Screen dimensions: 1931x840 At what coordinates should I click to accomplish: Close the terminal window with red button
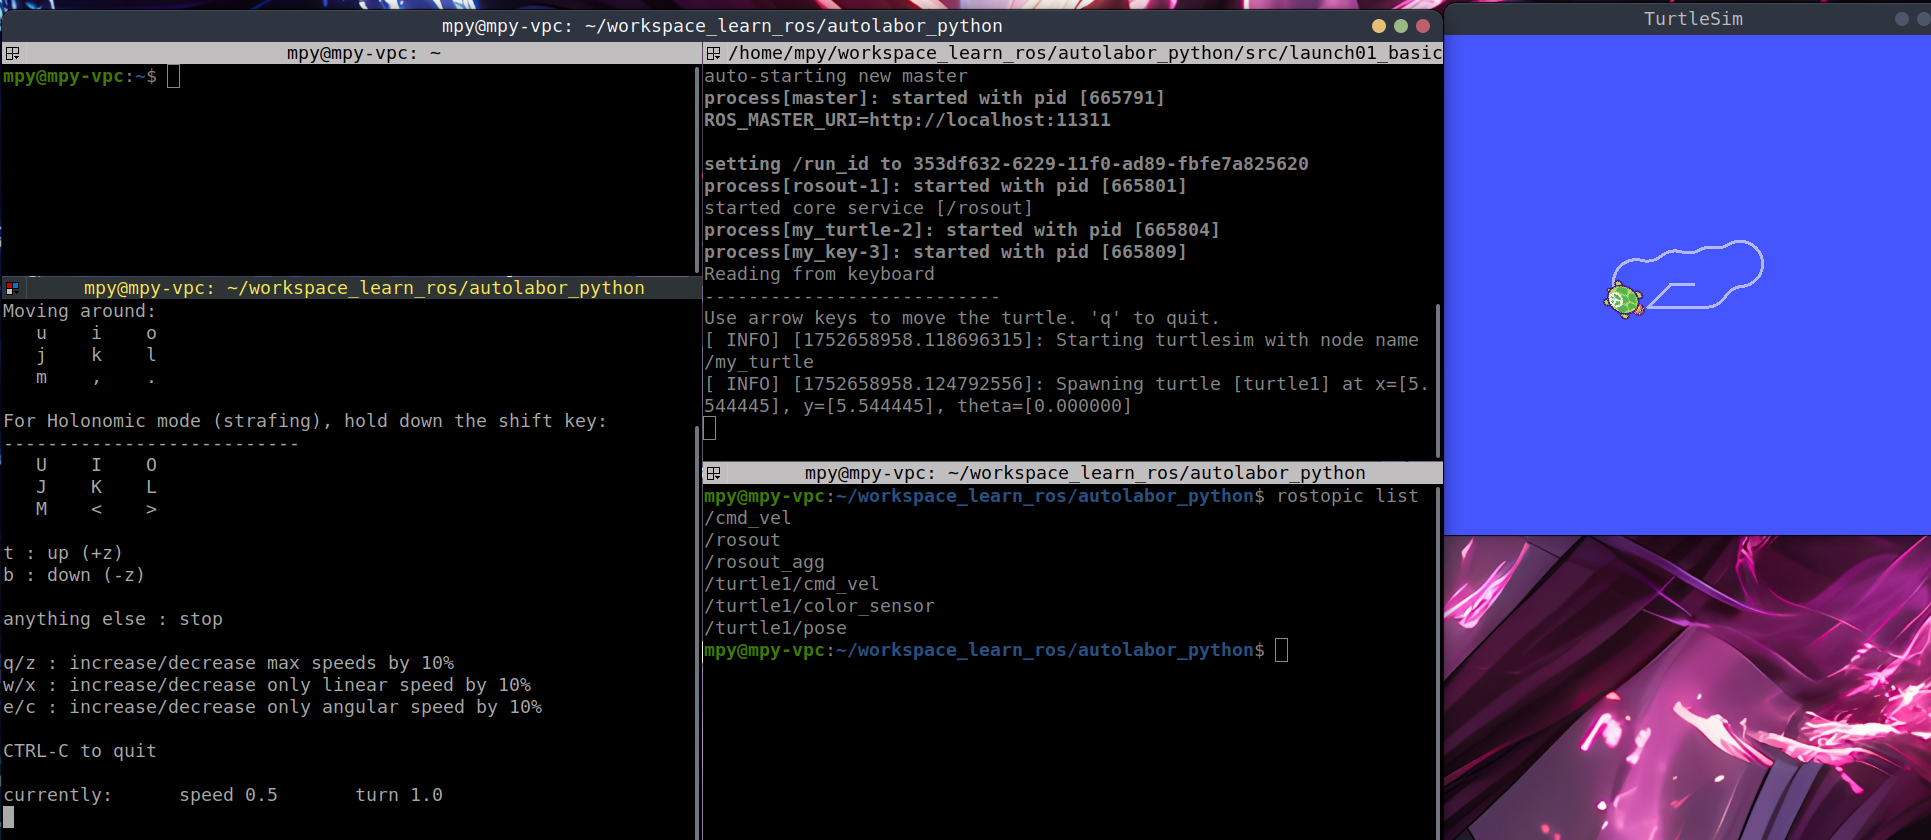click(x=1422, y=26)
